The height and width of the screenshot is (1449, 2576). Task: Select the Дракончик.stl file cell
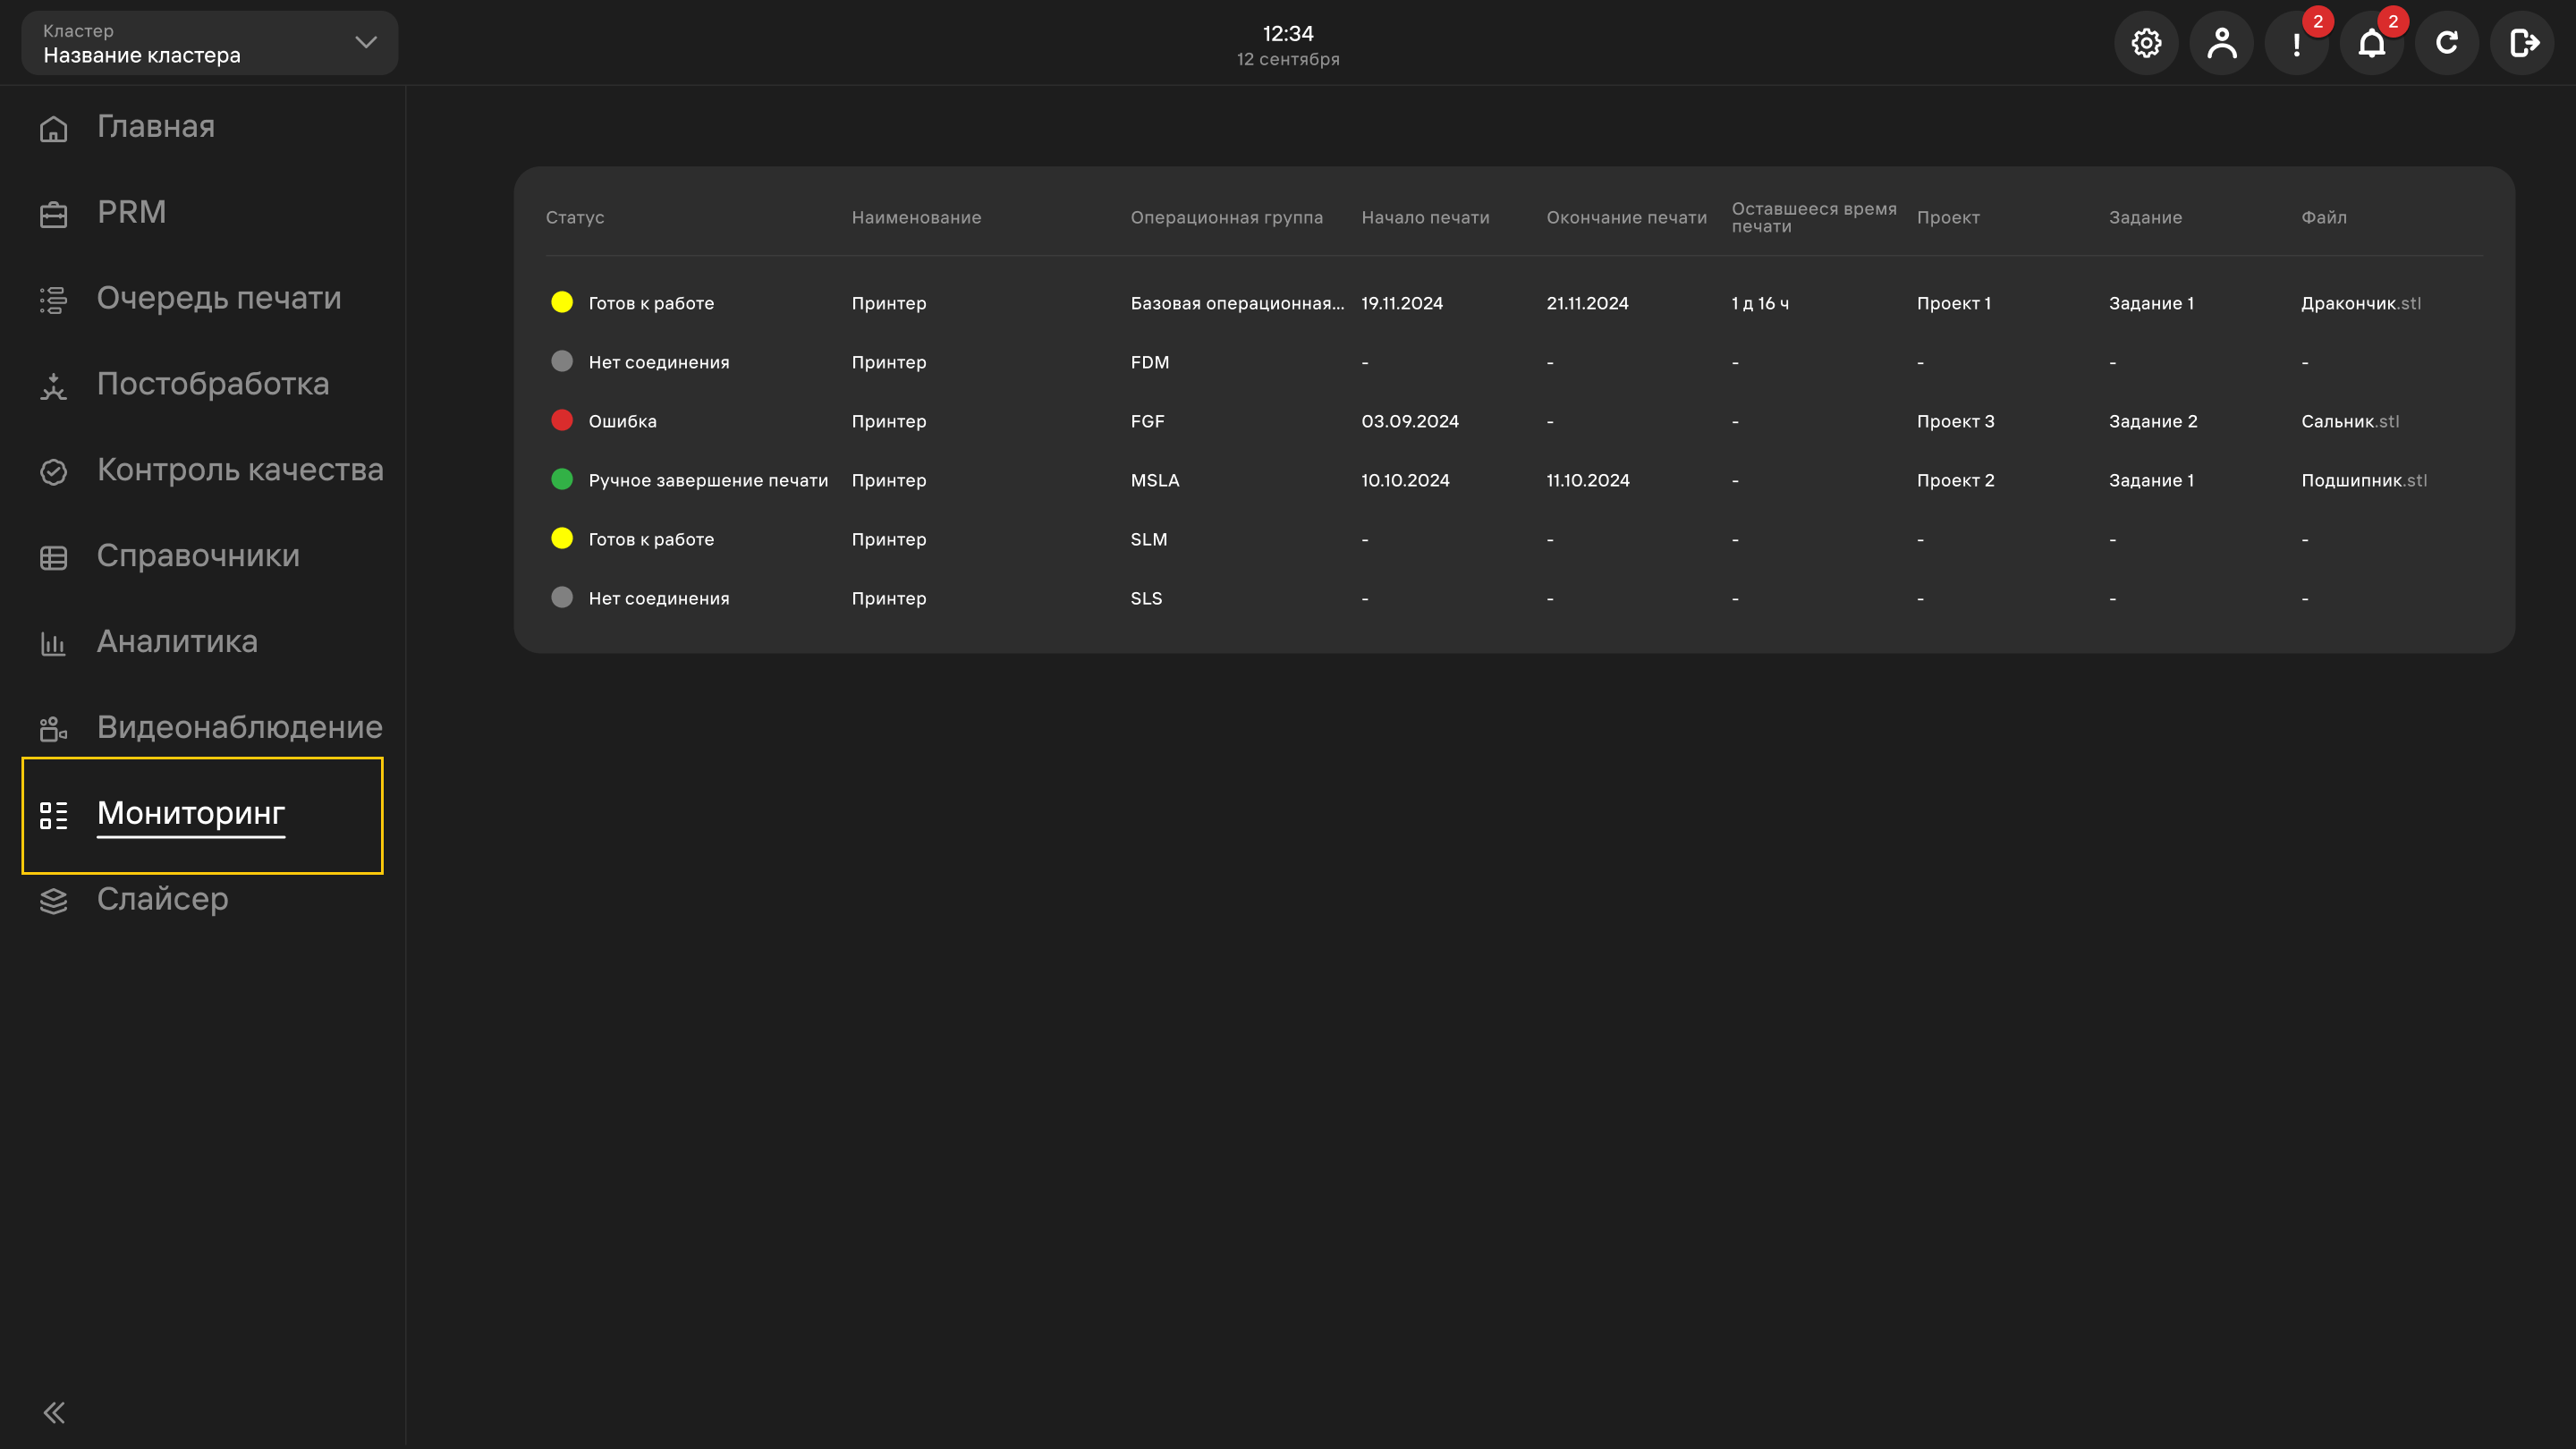[x=2361, y=303]
